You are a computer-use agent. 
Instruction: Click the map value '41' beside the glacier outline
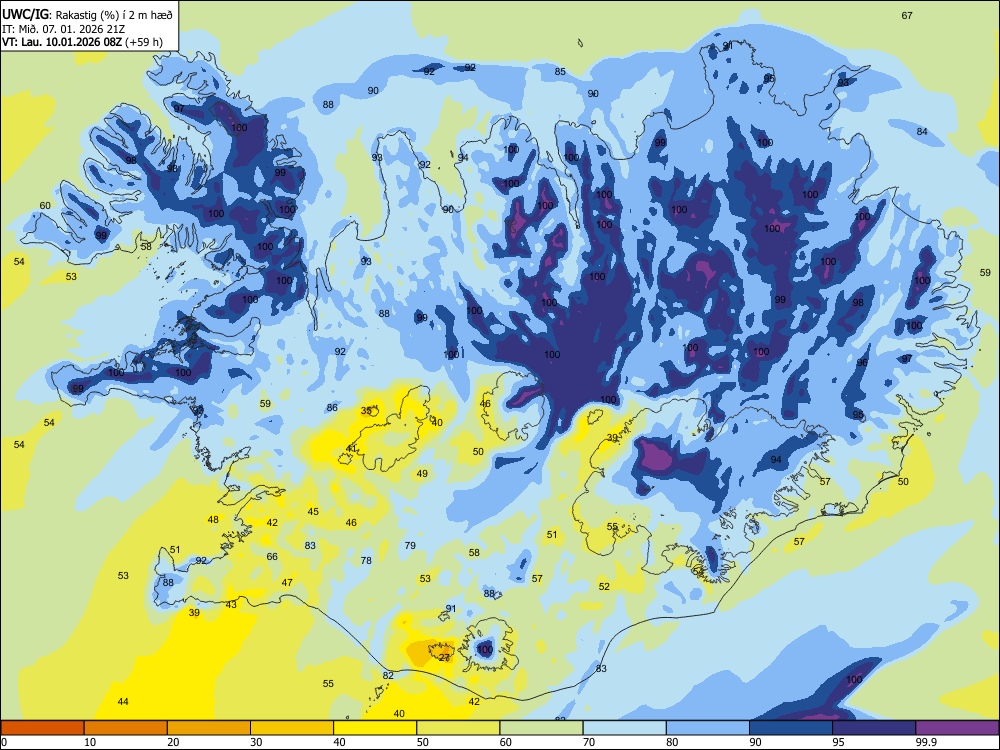351,448
